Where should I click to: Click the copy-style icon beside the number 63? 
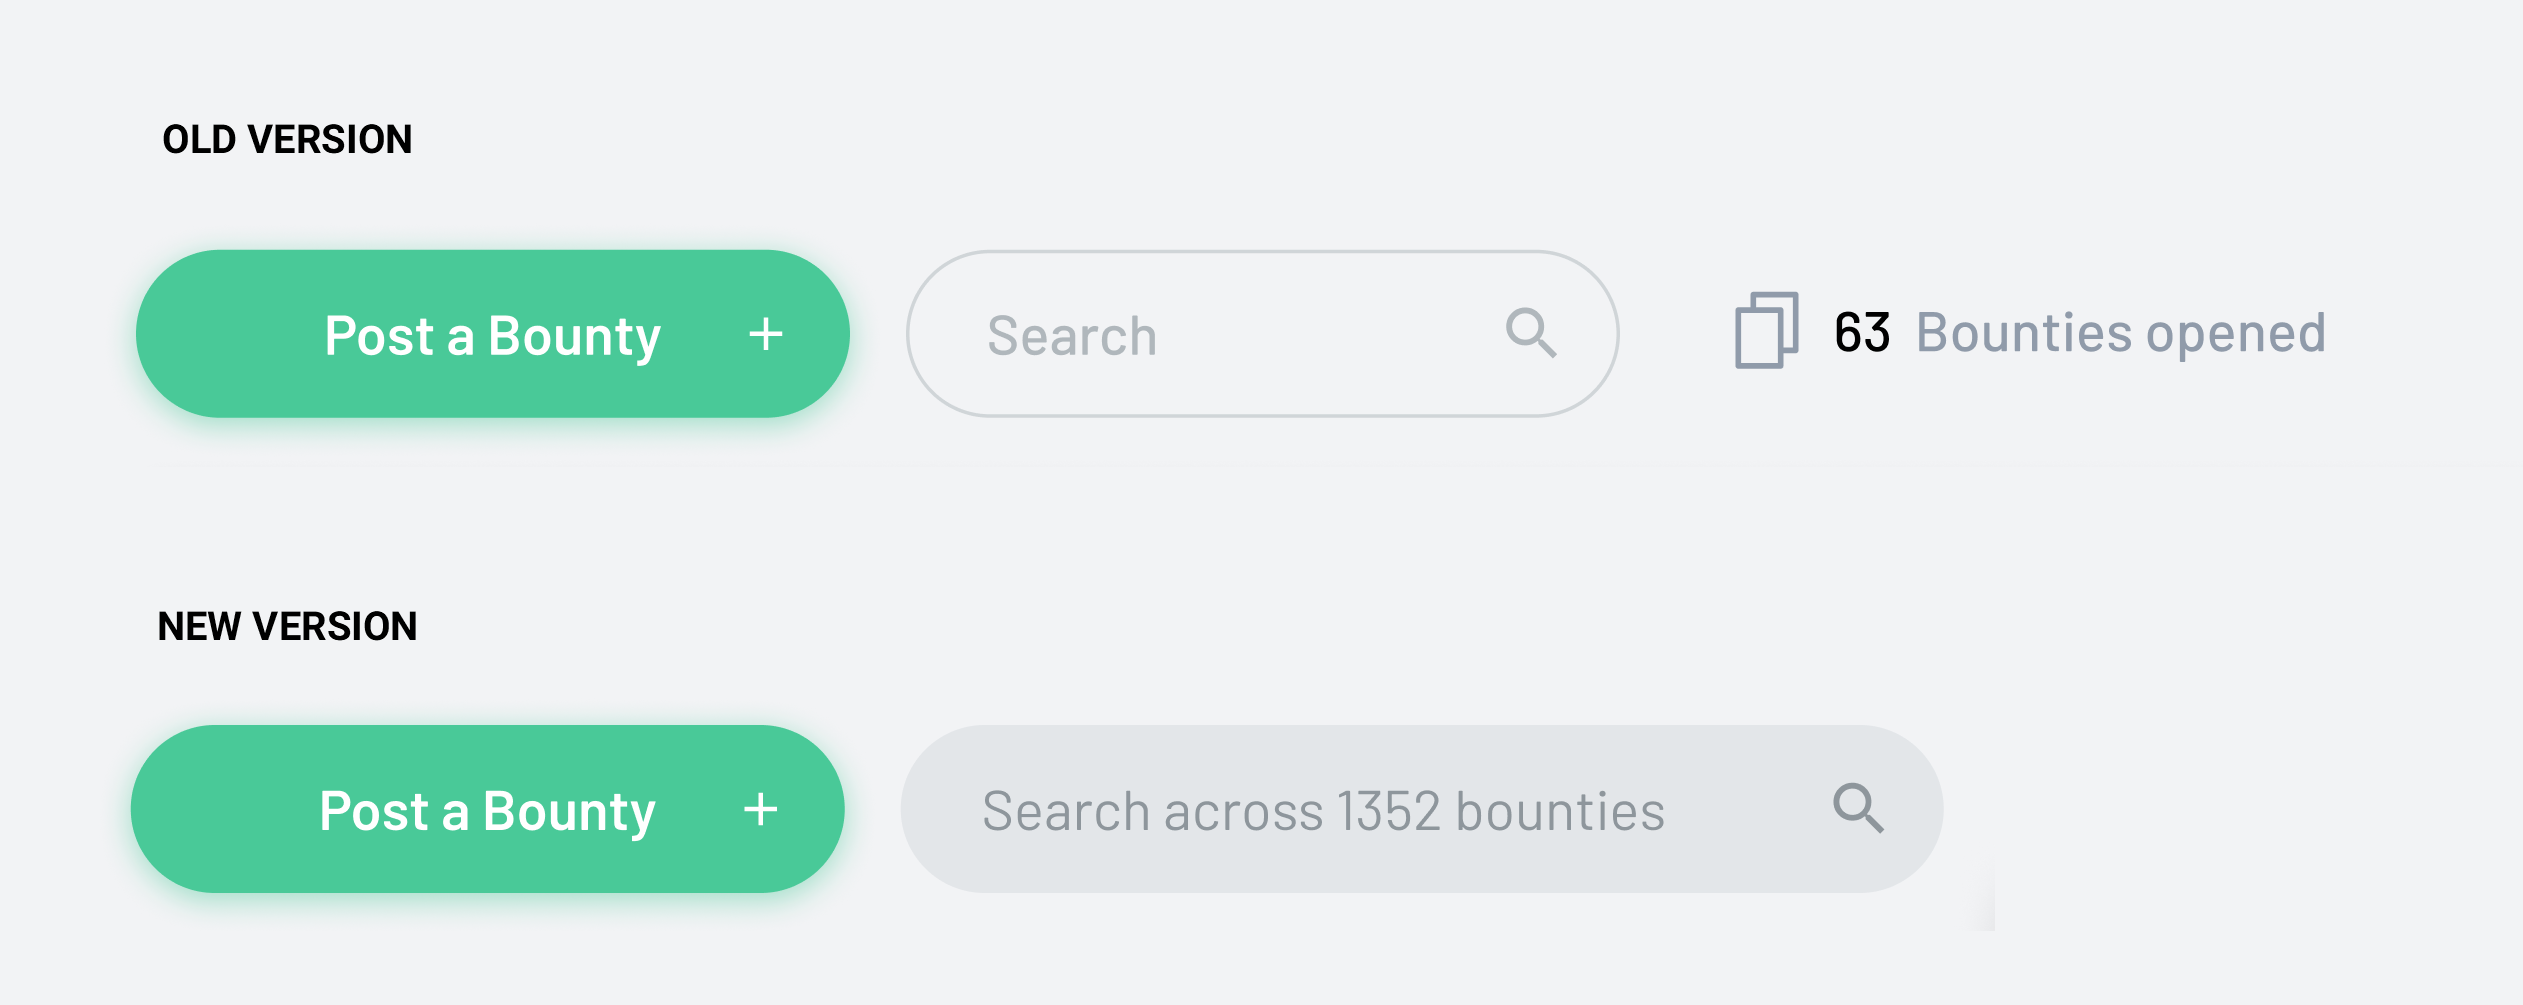(x=1766, y=334)
